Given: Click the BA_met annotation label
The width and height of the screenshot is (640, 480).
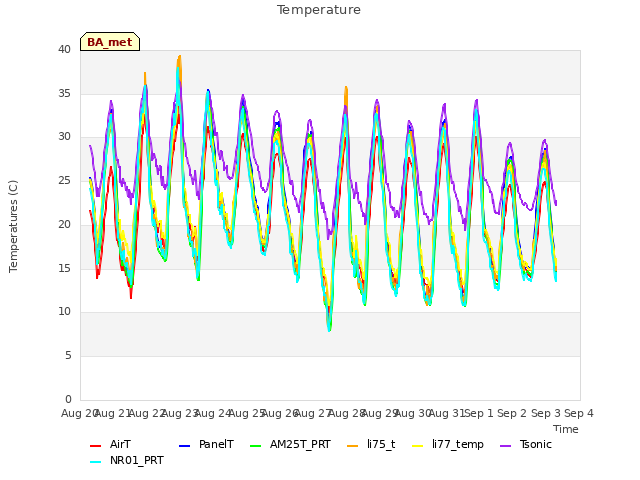Looking at the screenshot, I should 110,42.
